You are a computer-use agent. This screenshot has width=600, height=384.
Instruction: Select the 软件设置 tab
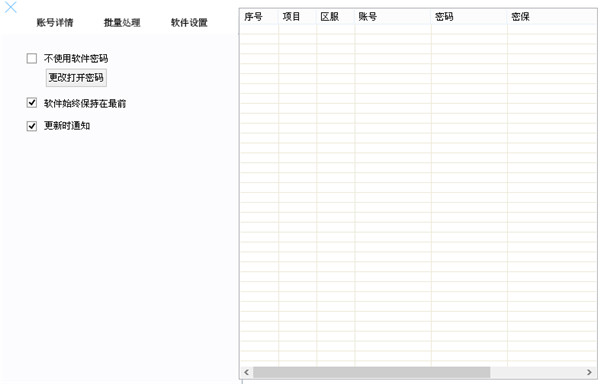coord(189,23)
